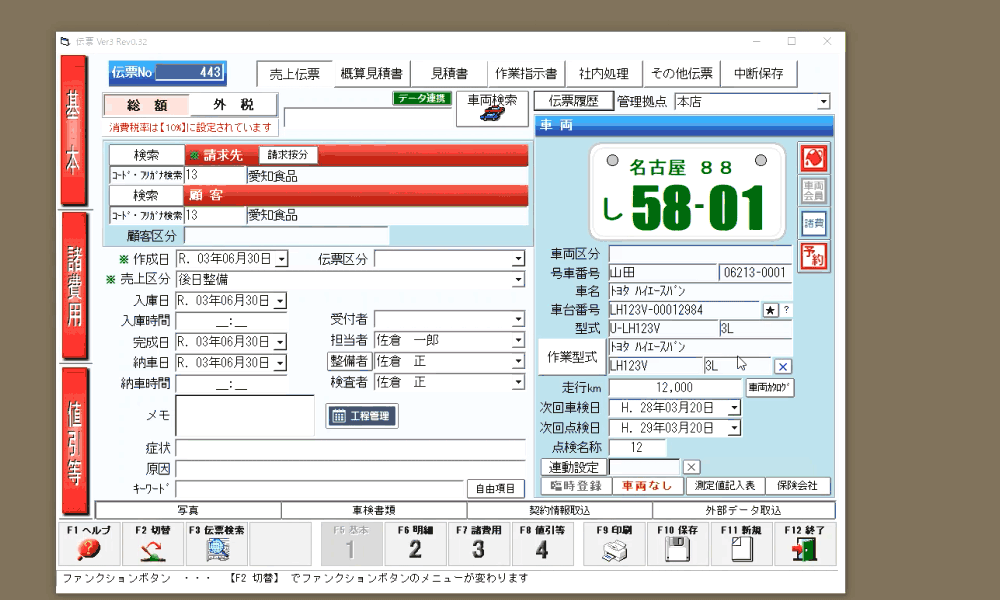Click the F5 basic page 1 button
Image resolution: width=1000 pixels, height=600 pixels.
(x=351, y=544)
